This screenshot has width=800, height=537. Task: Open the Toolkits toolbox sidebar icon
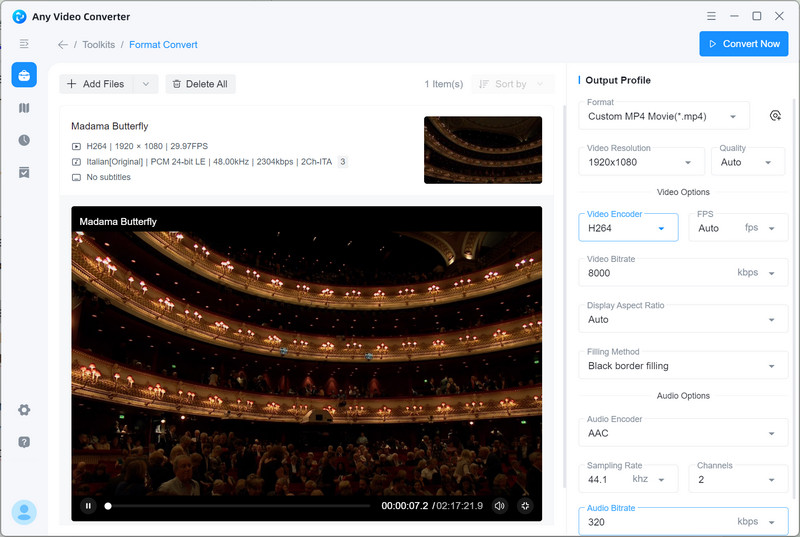tap(24, 75)
